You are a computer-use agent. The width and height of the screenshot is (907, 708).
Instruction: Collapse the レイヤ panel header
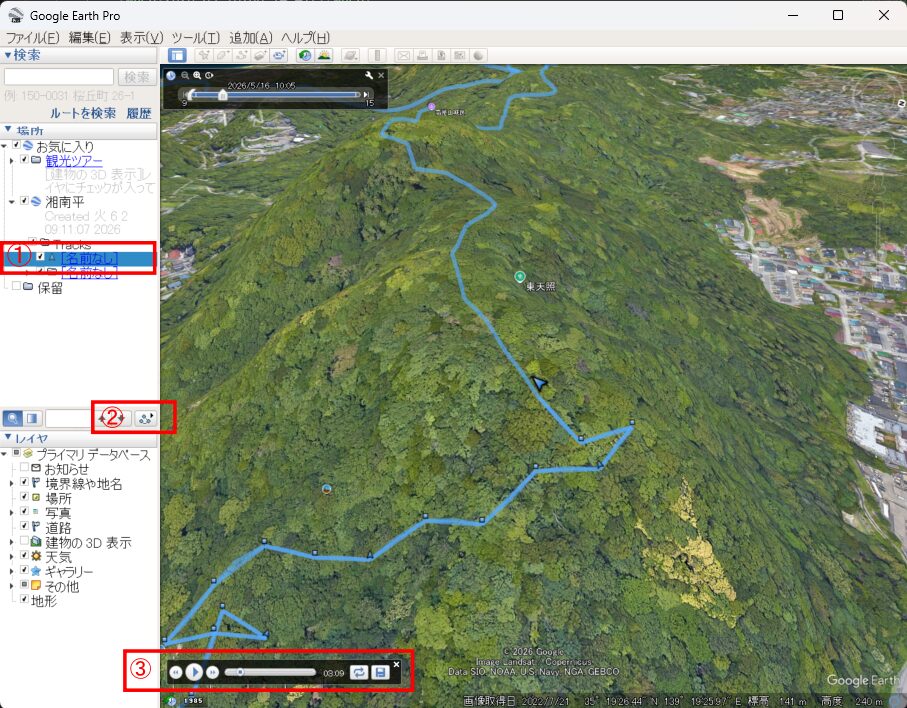(80, 438)
